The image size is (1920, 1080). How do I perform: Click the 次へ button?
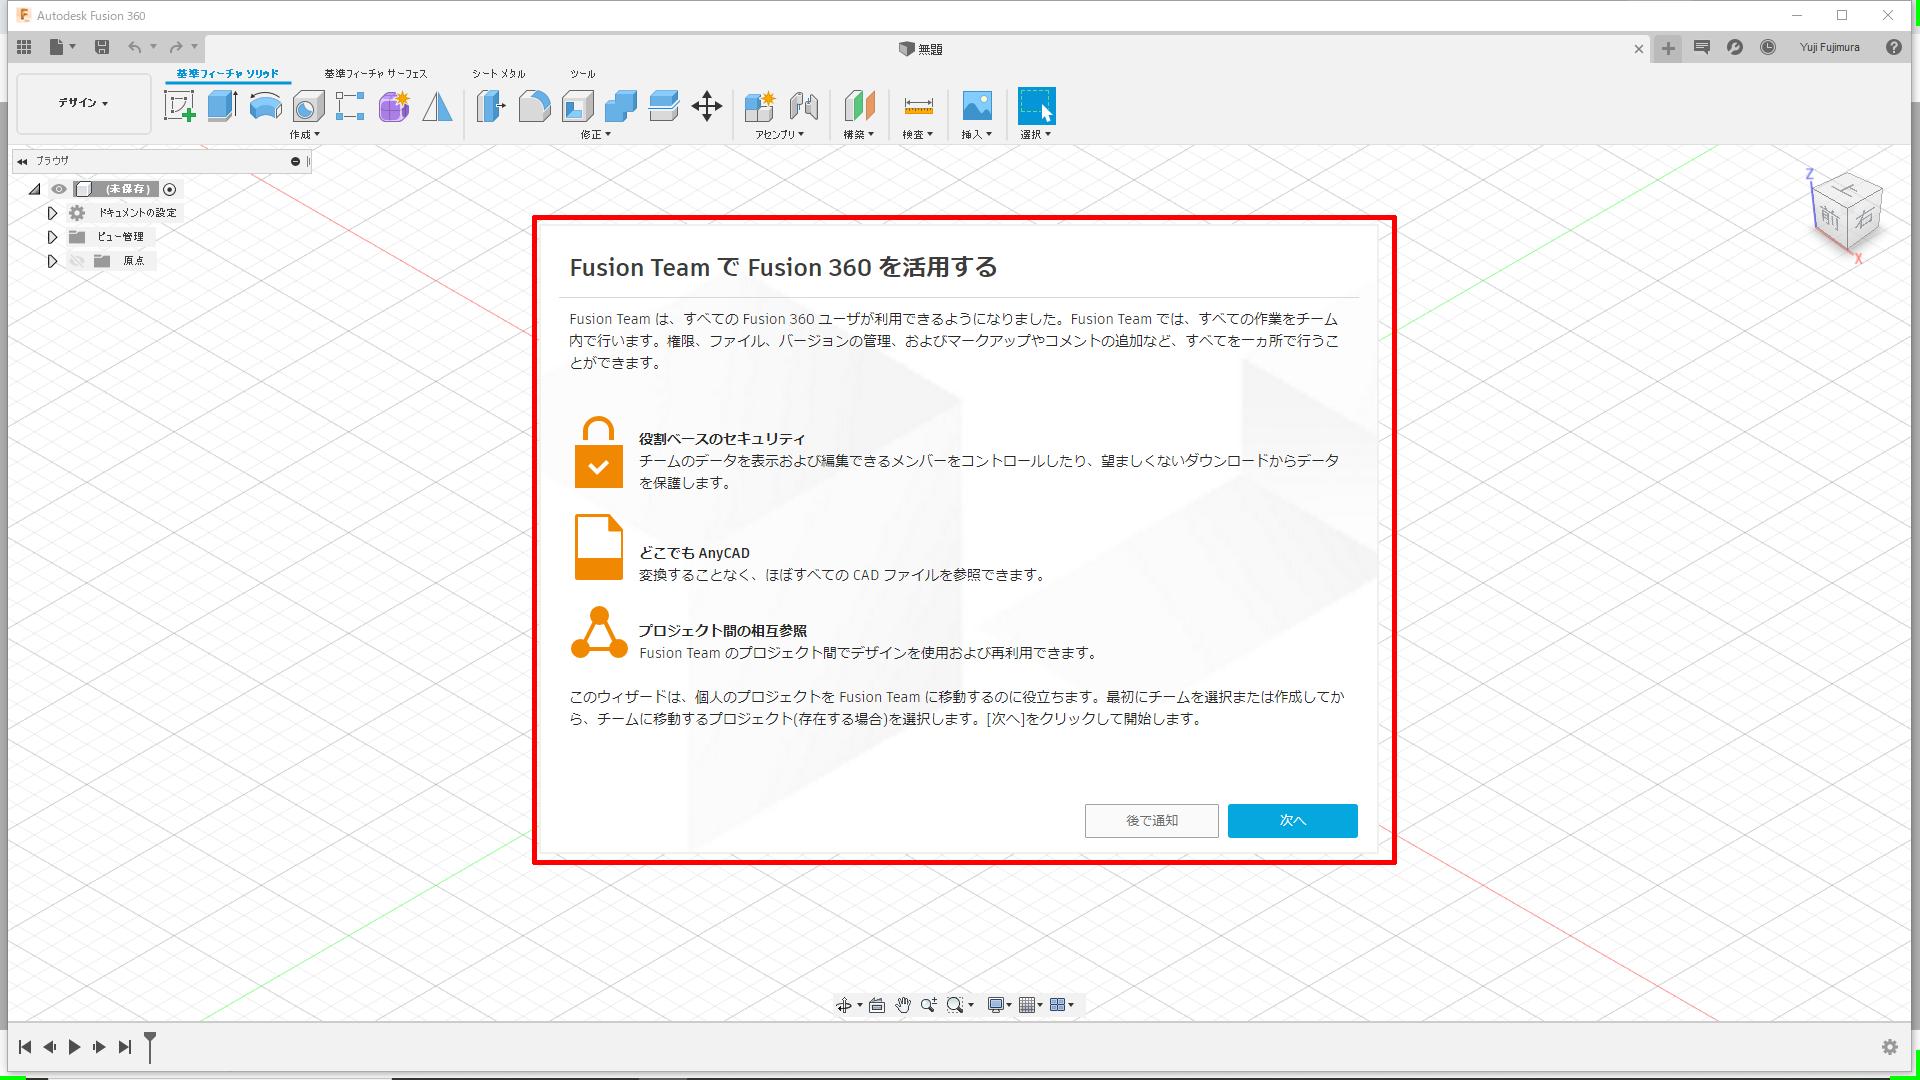pos(1292,821)
